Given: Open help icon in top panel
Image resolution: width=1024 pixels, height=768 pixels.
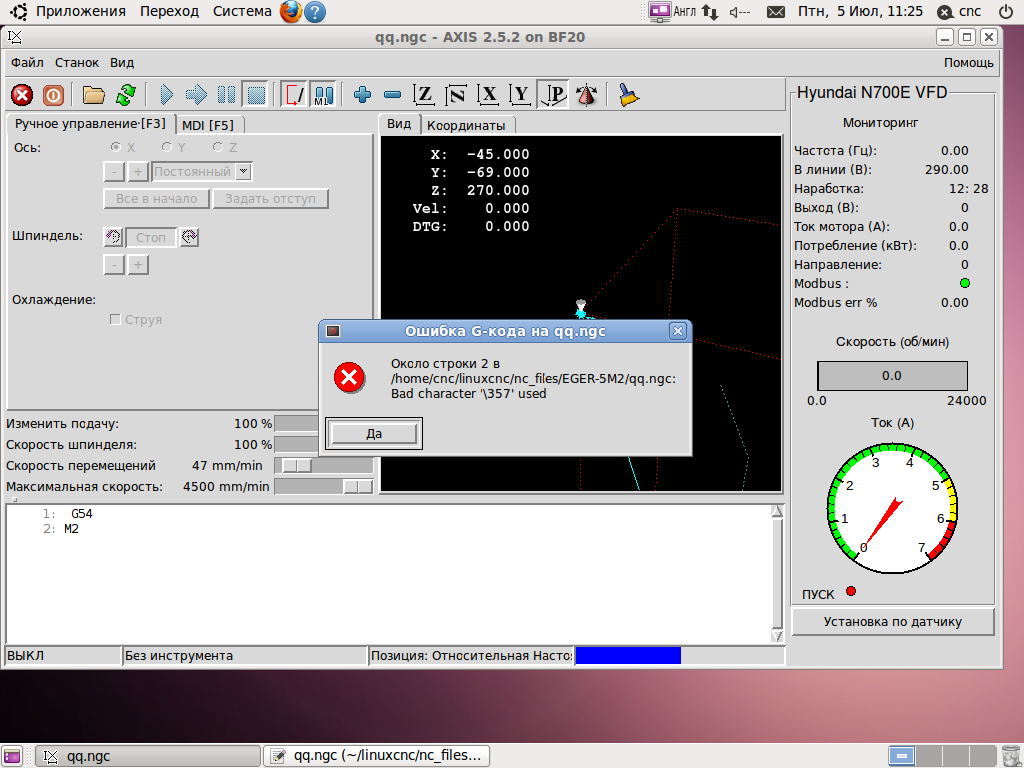Looking at the screenshot, I should 315,12.
